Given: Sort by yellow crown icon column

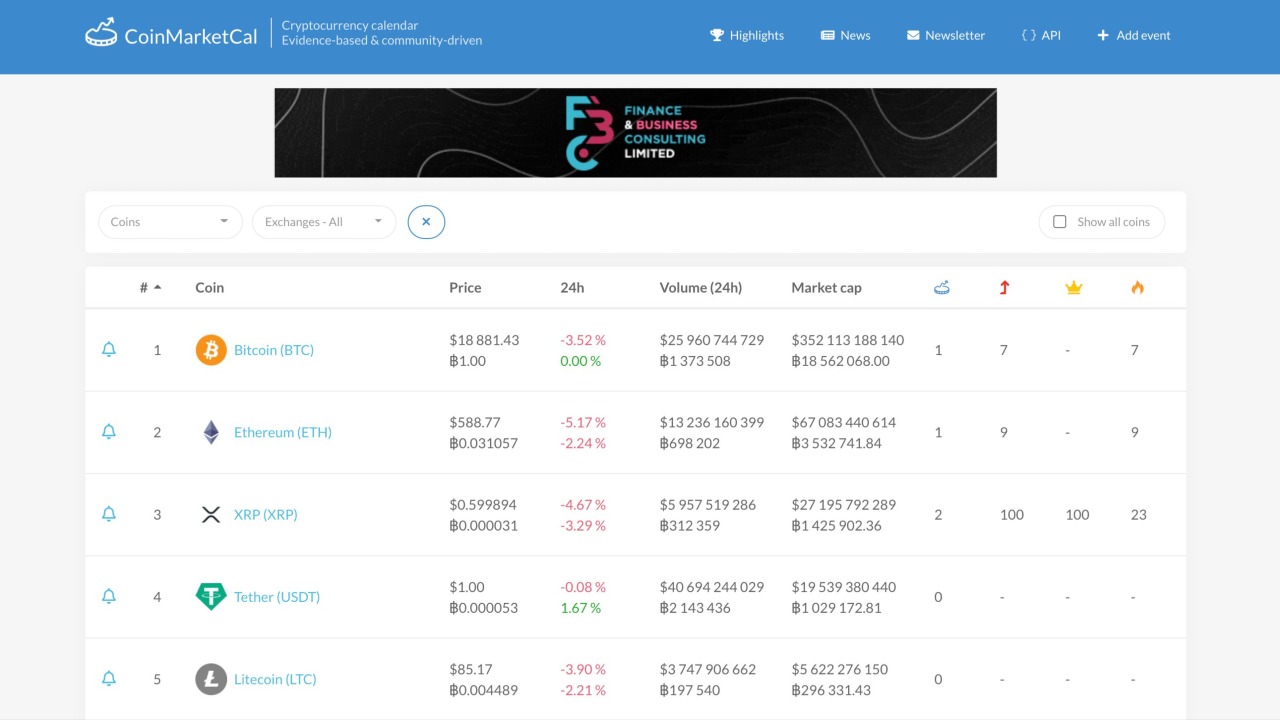Looking at the screenshot, I should (1074, 288).
